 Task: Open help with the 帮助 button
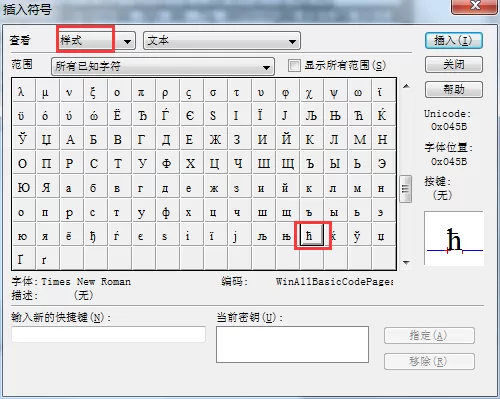point(454,89)
